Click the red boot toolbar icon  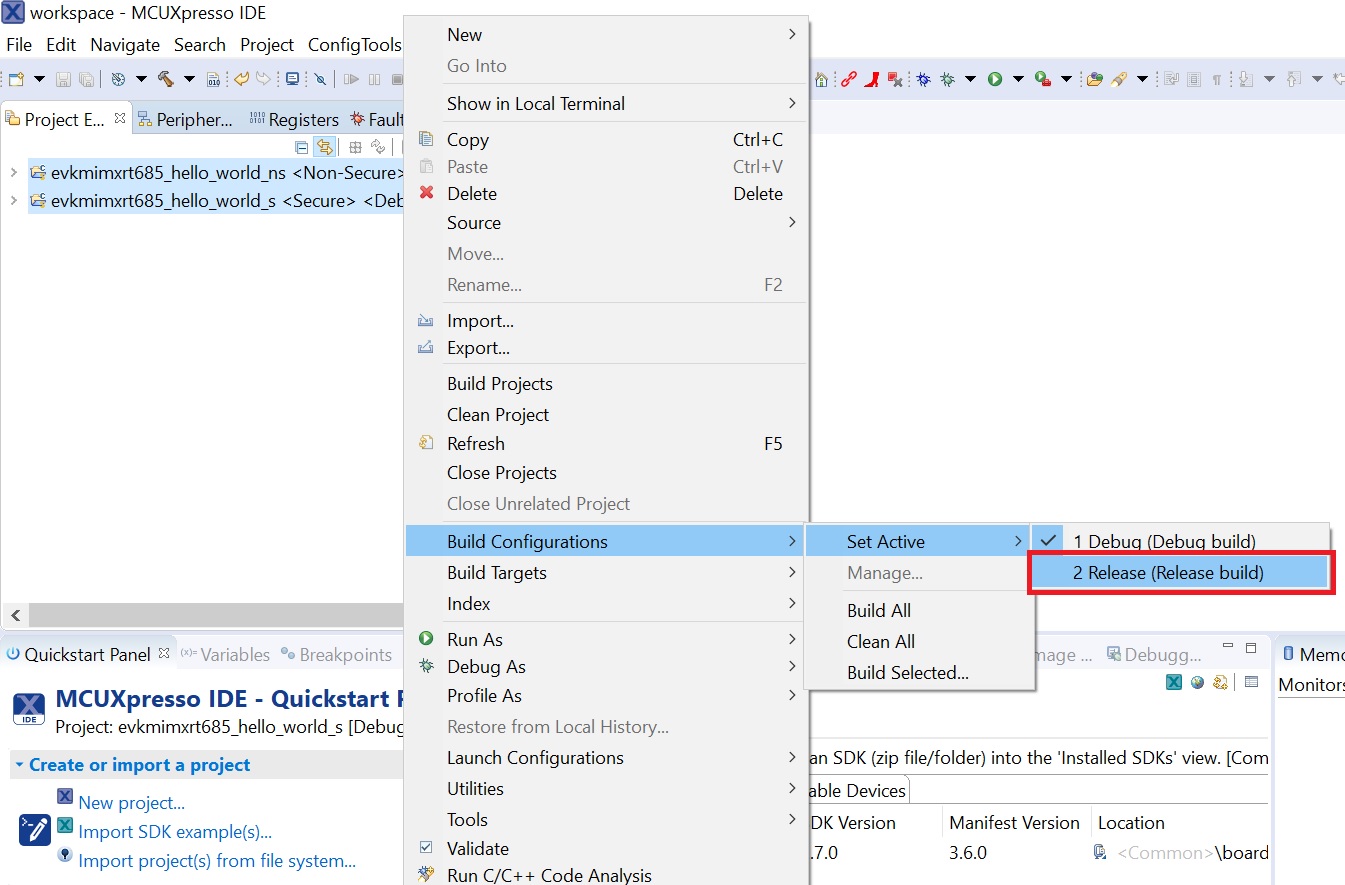coord(872,79)
